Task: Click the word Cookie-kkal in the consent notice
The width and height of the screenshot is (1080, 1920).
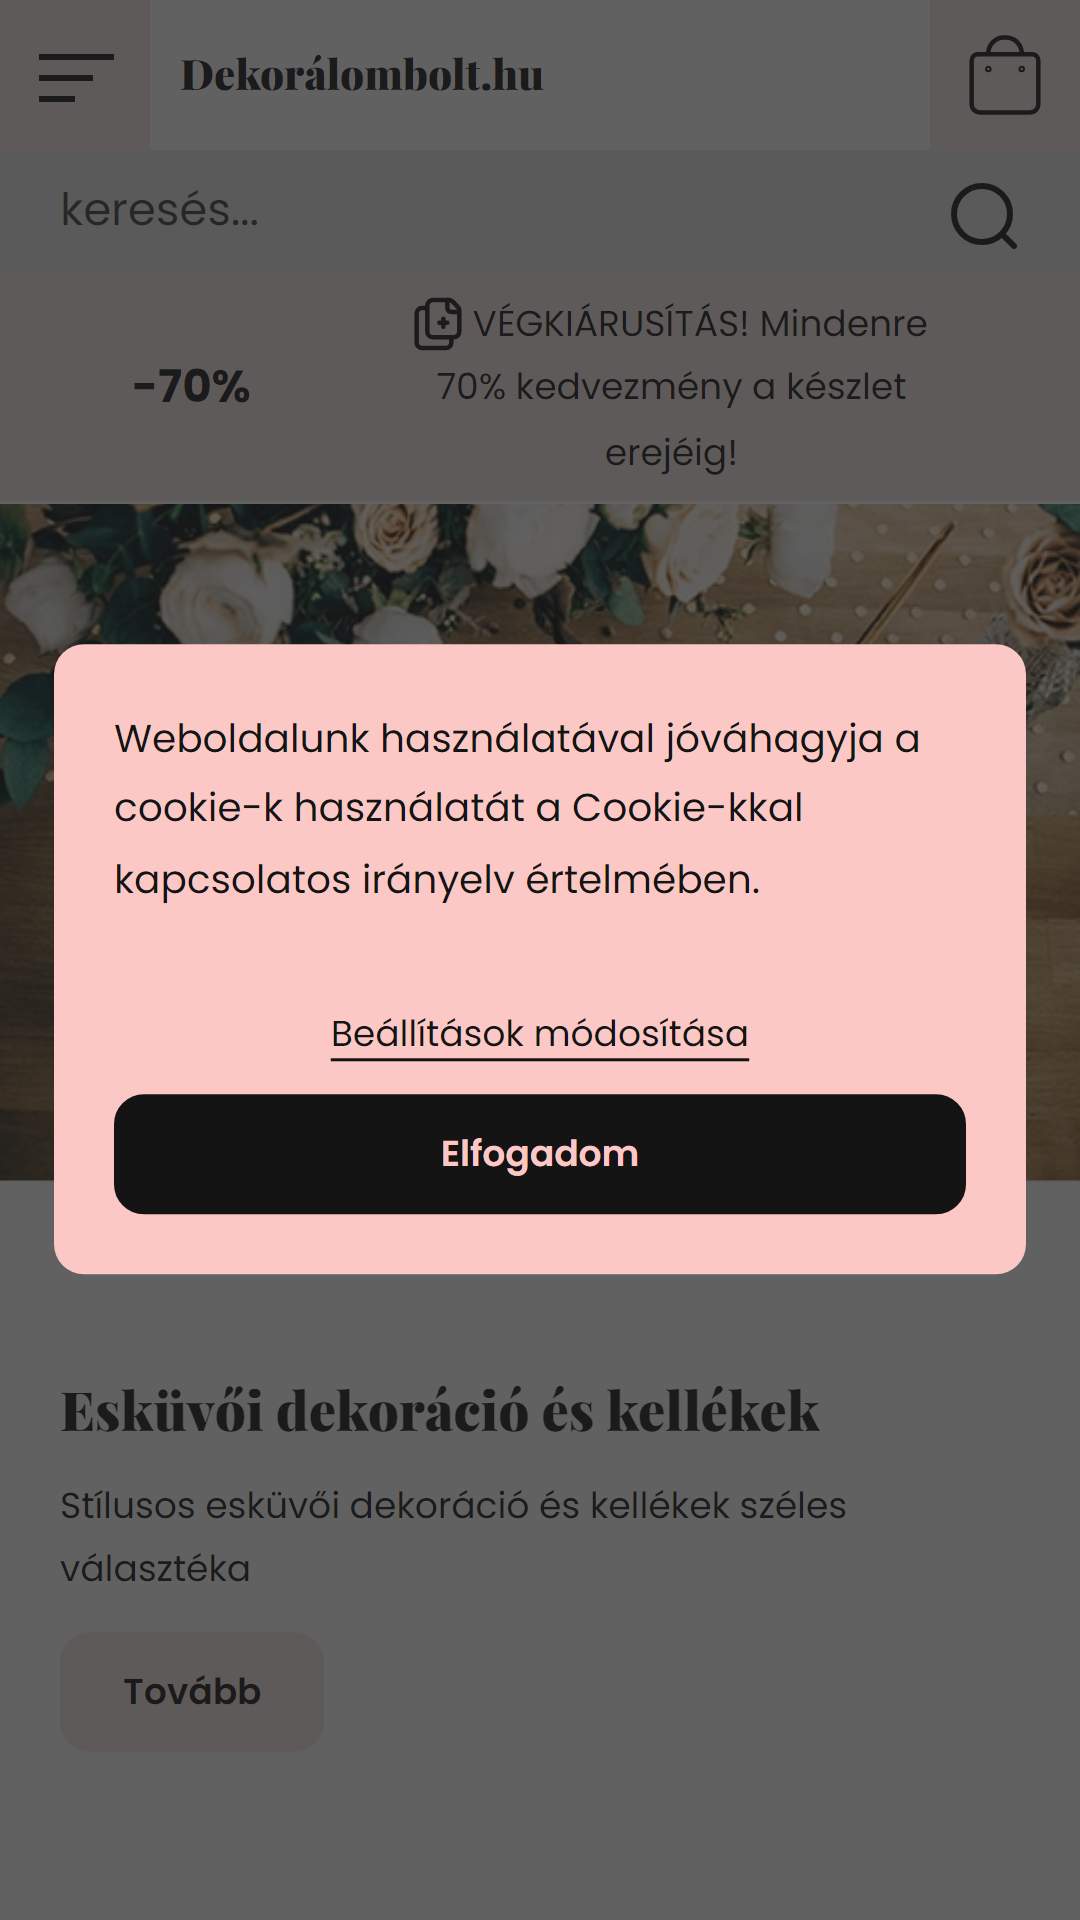Action: 687,808
